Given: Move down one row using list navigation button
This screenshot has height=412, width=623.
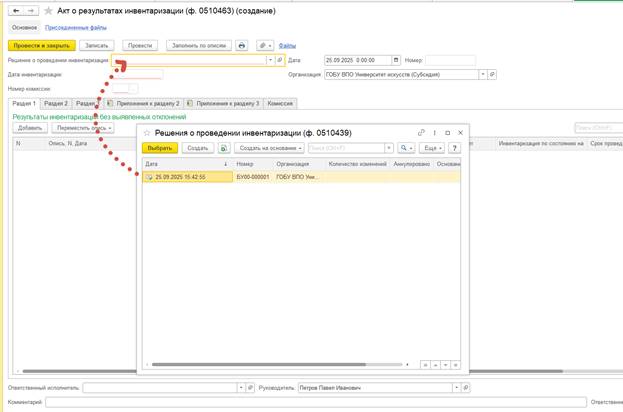Looking at the screenshot, I should [445, 365].
